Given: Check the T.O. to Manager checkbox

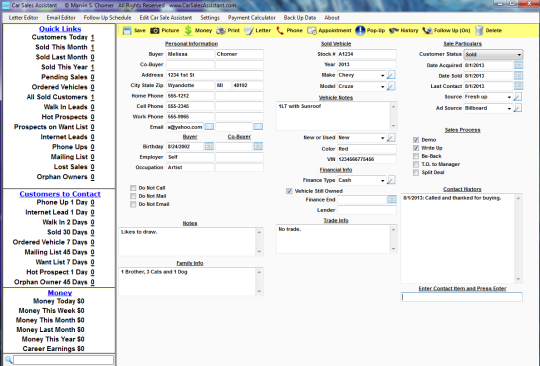Looking at the screenshot, I should (416, 165).
